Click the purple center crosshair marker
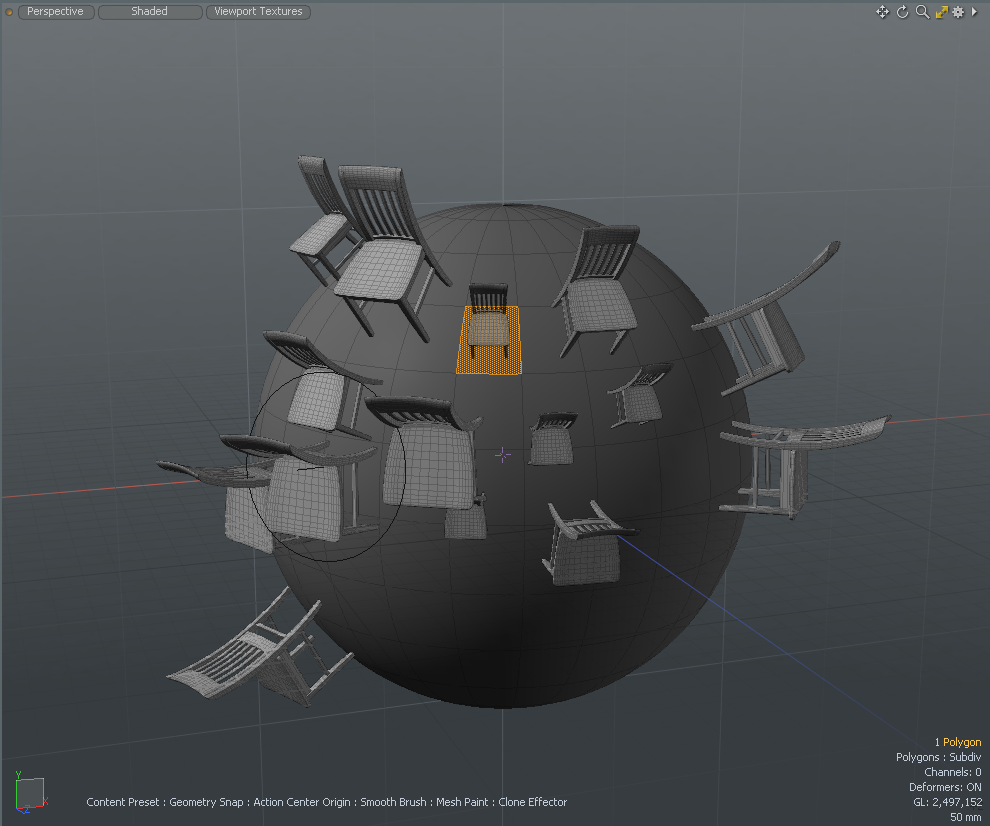Image resolution: width=990 pixels, height=826 pixels. 503,455
